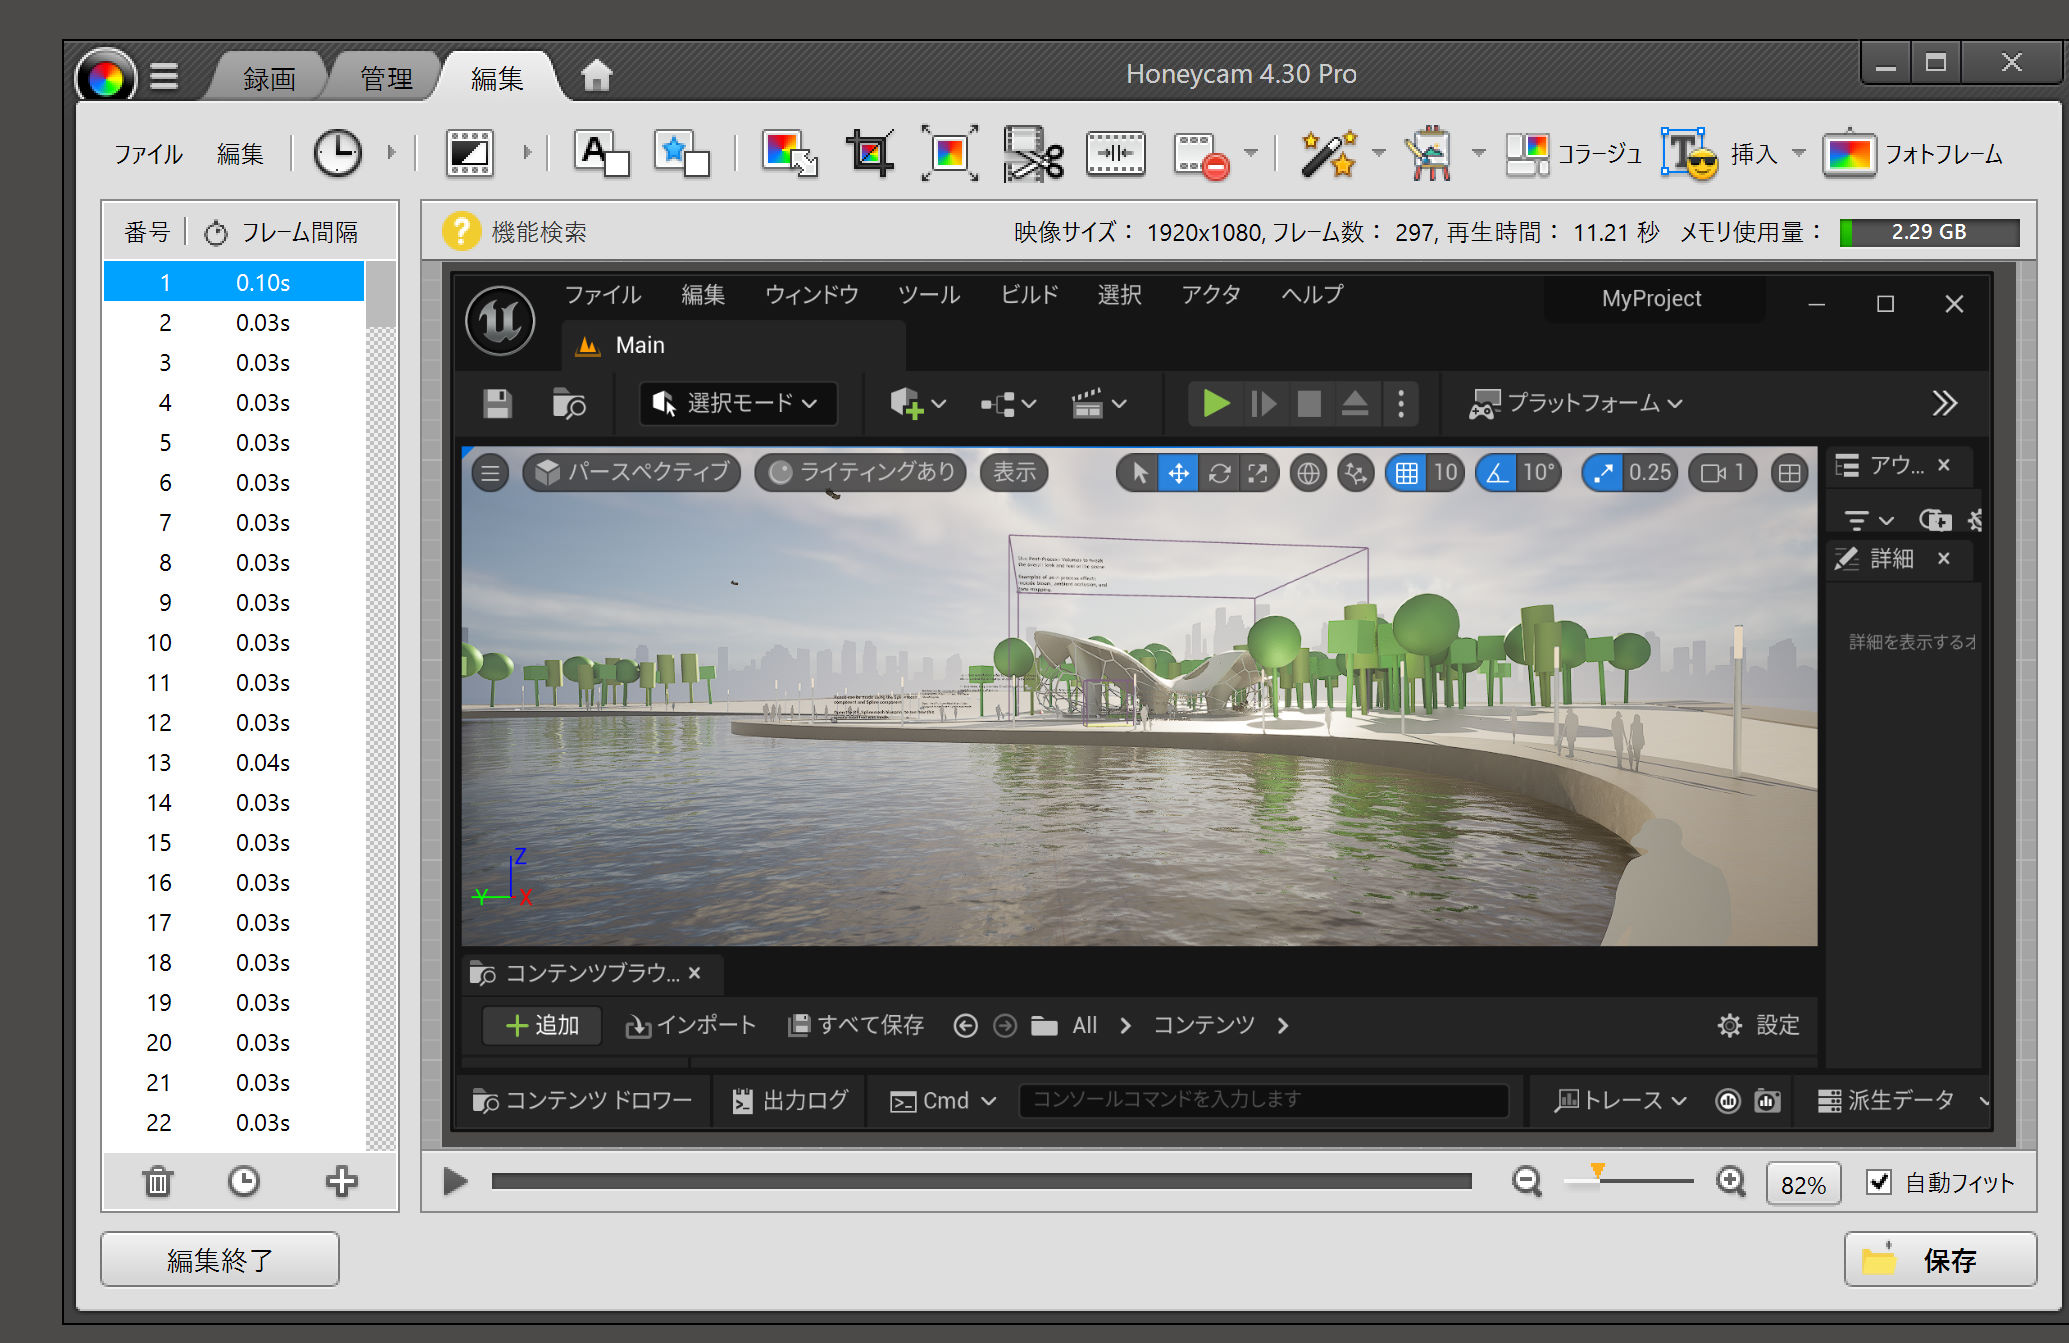Toggle the 自動フィット checkbox
2069x1343 pixels.
point(1879,1182)
